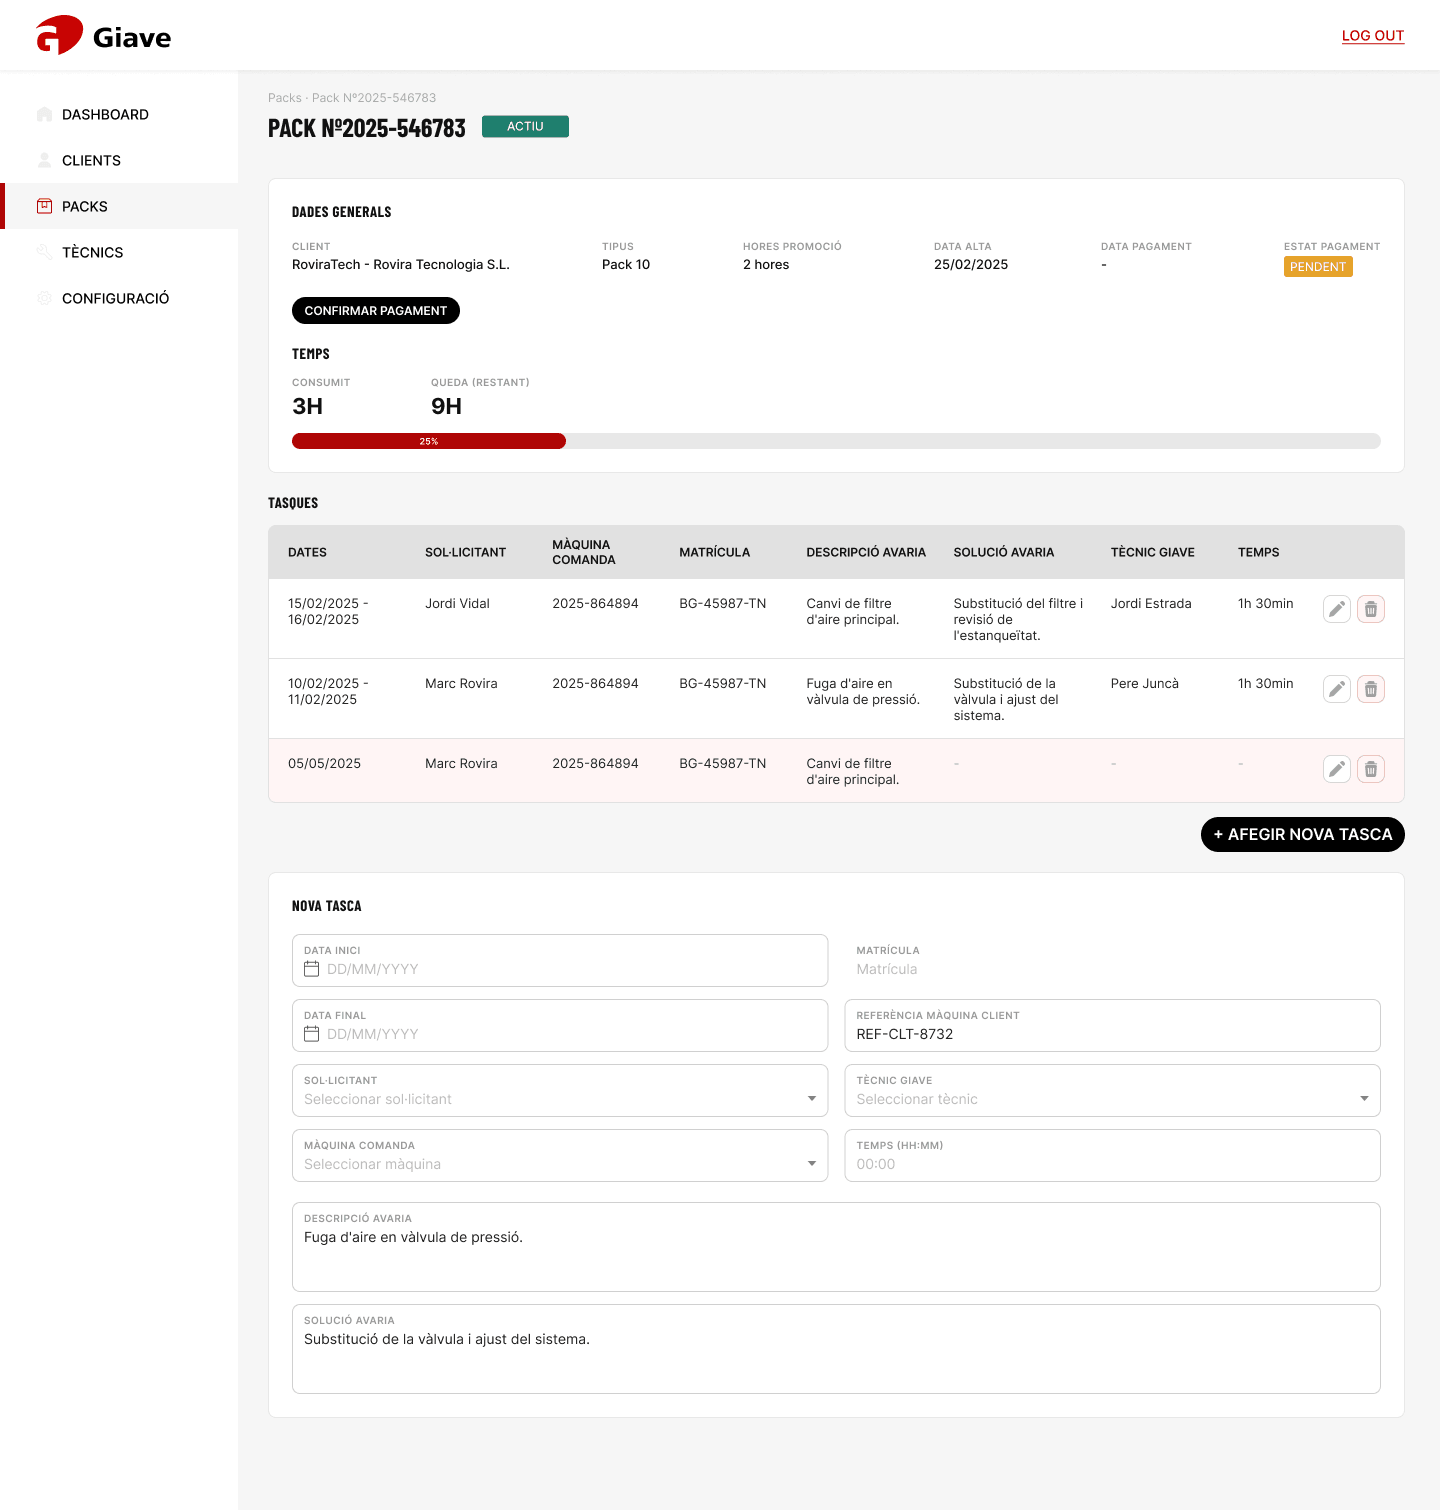This screenshot has width=1440, height=1510.
Task: Delete the 05/05/2025 task with trash icon
Action: coord(1371,769)
